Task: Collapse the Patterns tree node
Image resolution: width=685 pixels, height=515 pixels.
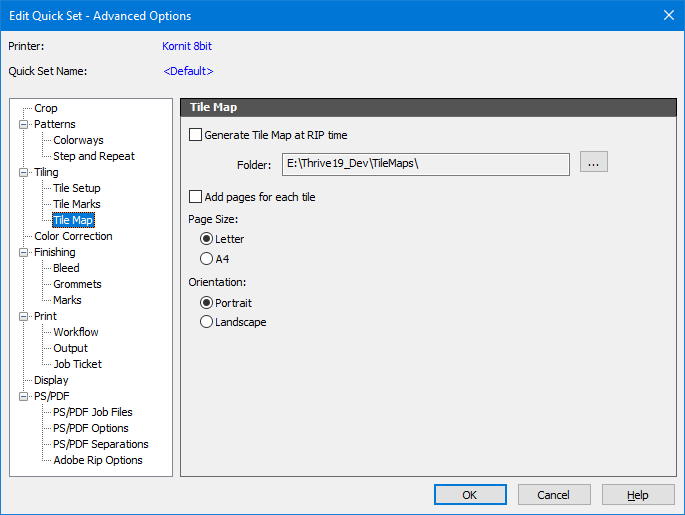Action: click(24, 124)
